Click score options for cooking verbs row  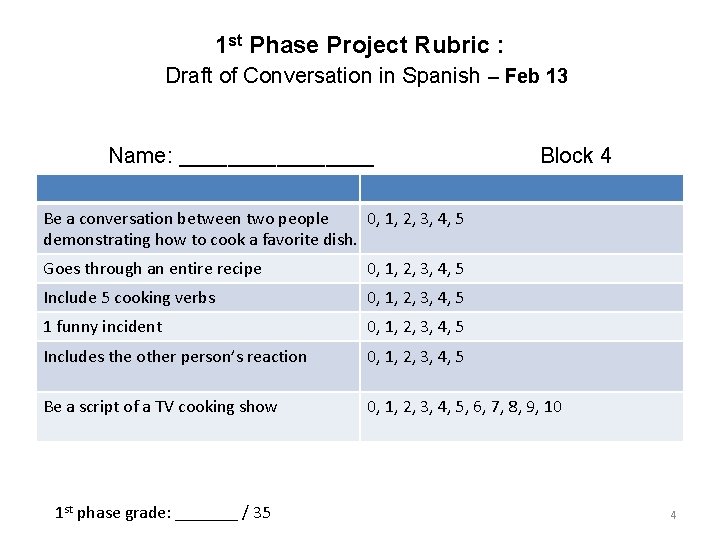pyautogui.click(x=415, y=297)
